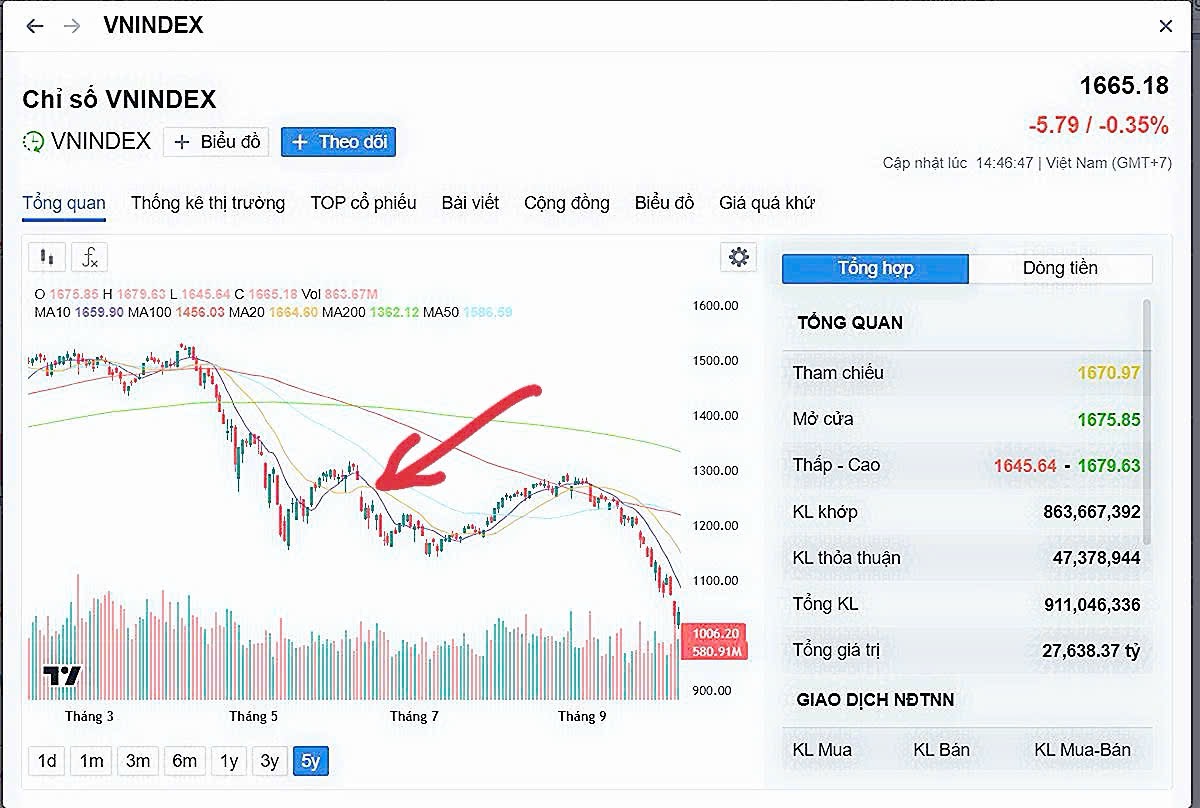Screen dimensions: 1200x808
Task: Open the candlestick chart type icon
Action: [46, 258]
